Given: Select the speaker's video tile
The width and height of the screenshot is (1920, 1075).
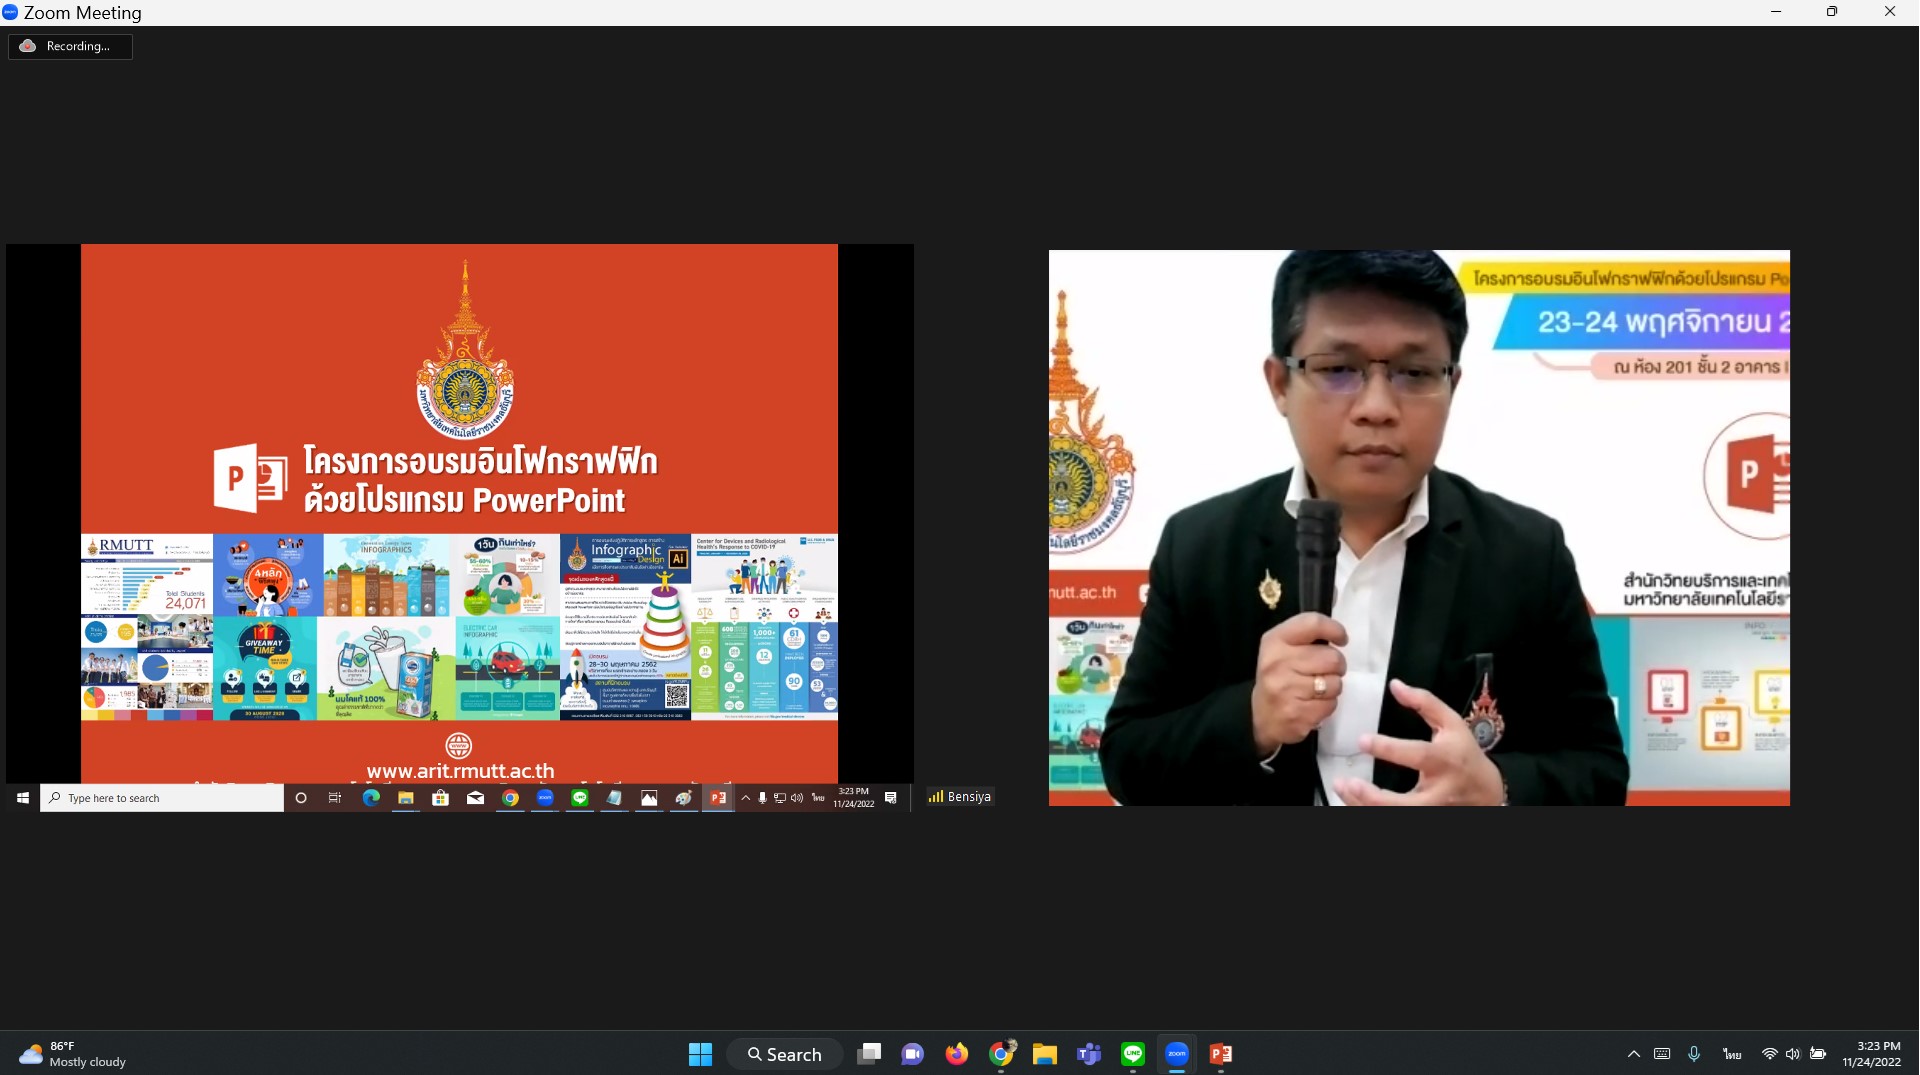Looking at the screenshot, I should [1419, 528].
